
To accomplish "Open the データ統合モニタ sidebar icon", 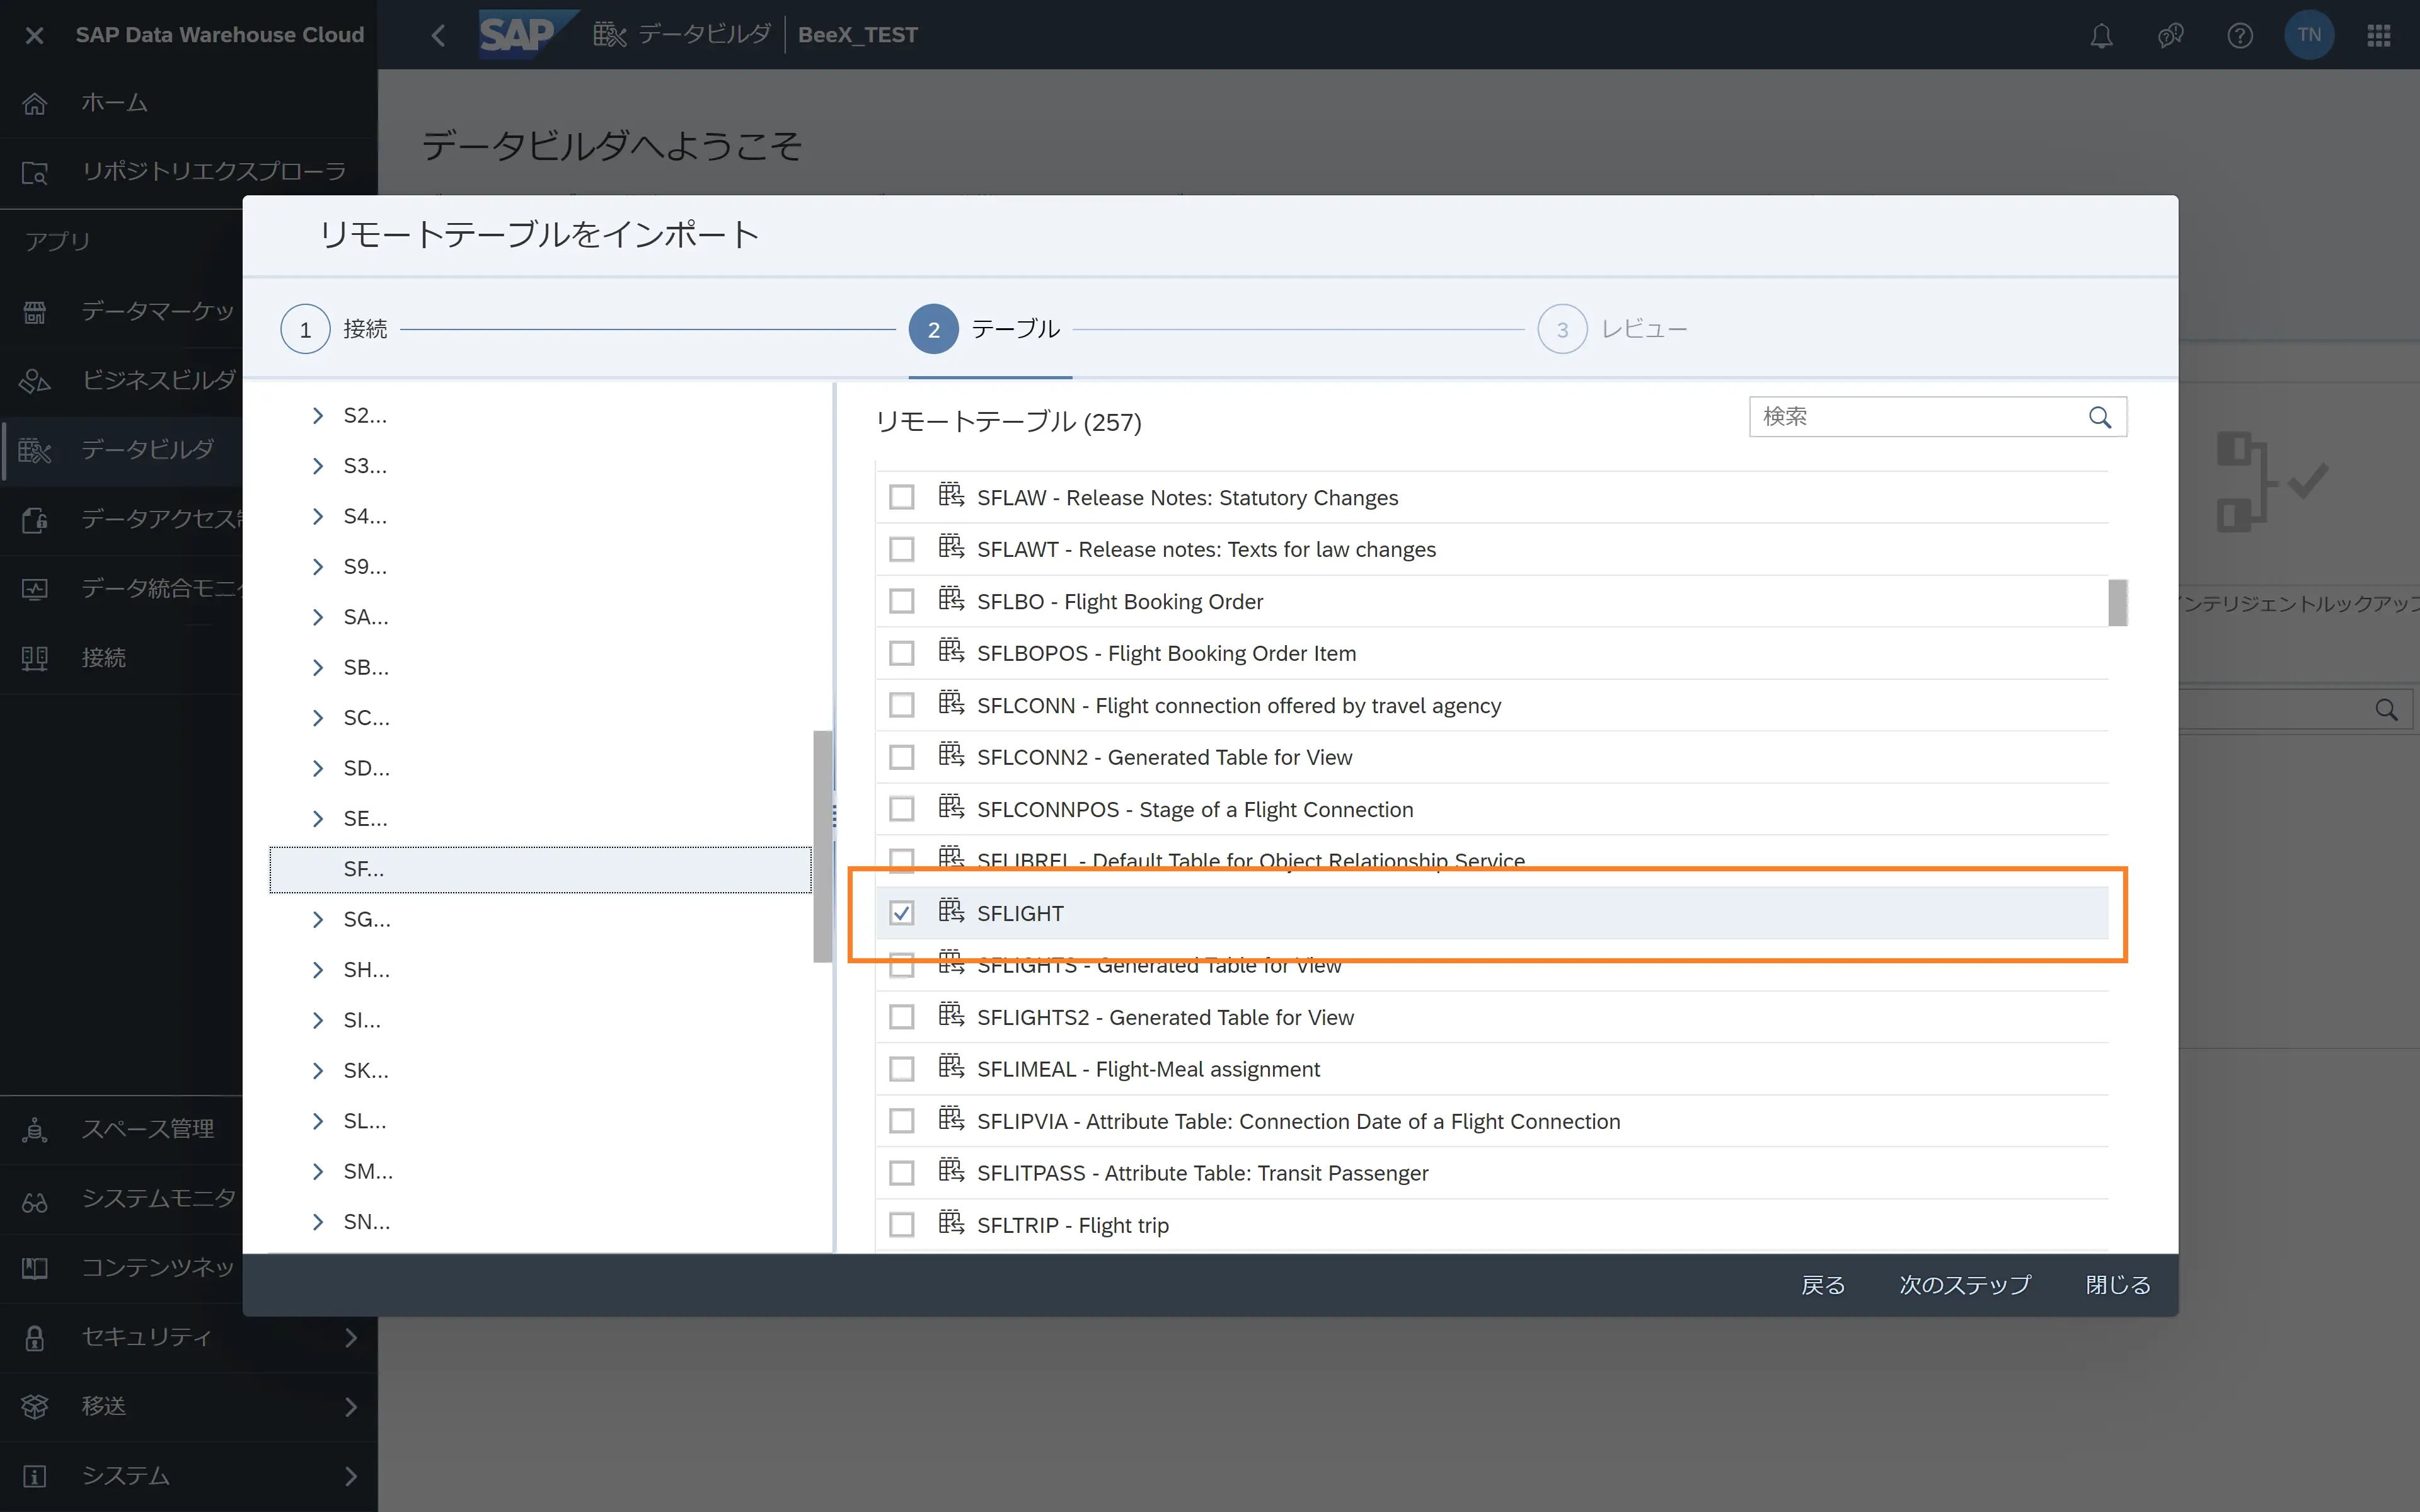I will pos(35,588).
